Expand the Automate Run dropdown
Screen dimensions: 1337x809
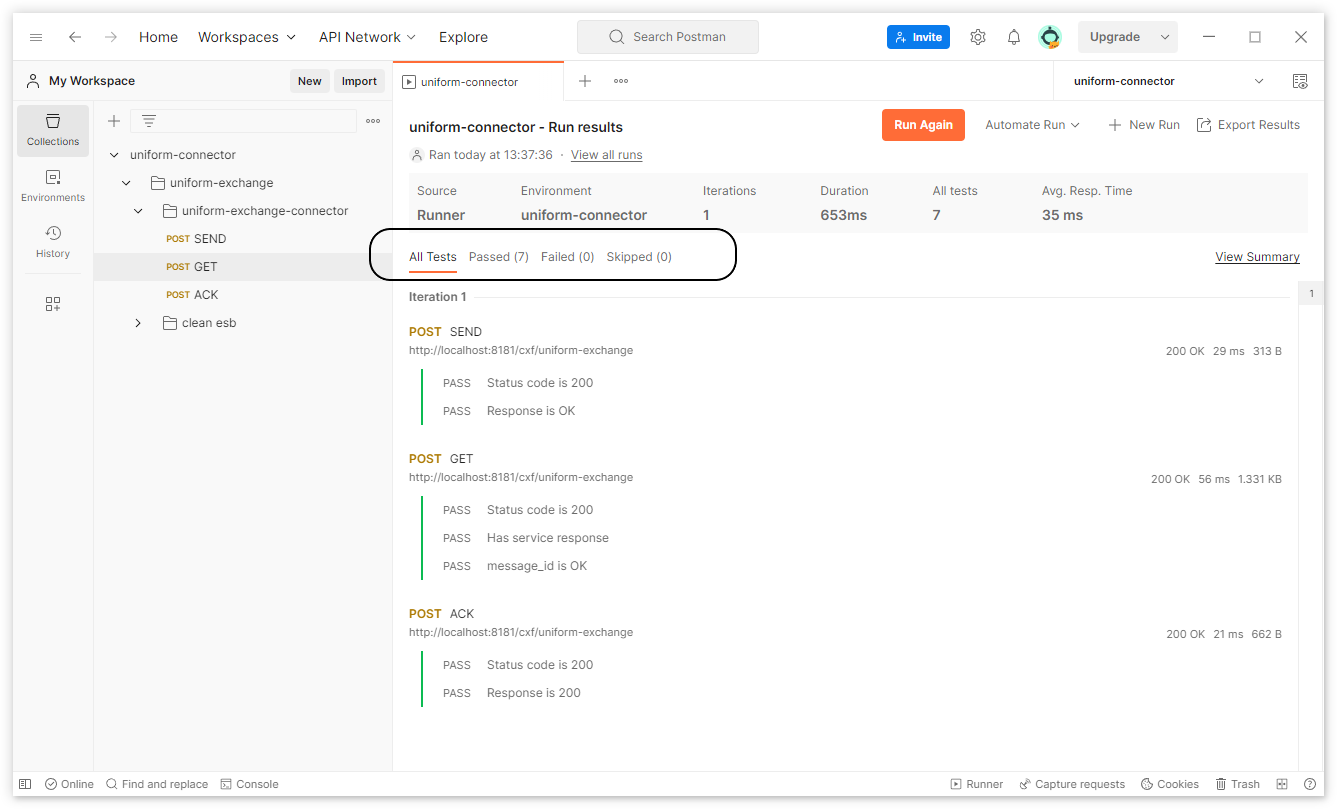[1032, 125]
